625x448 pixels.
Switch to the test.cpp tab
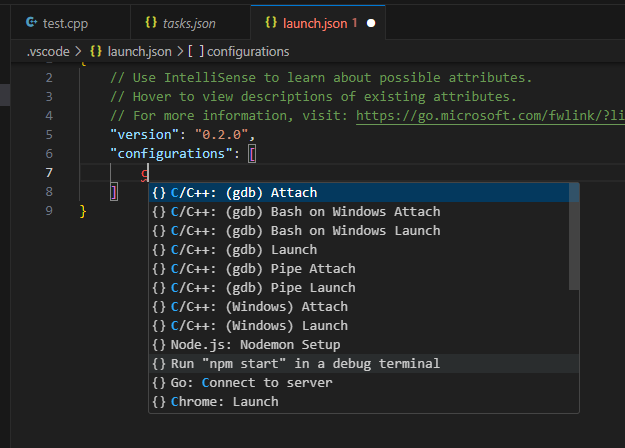pyautogui.click(x=62, y=22)
